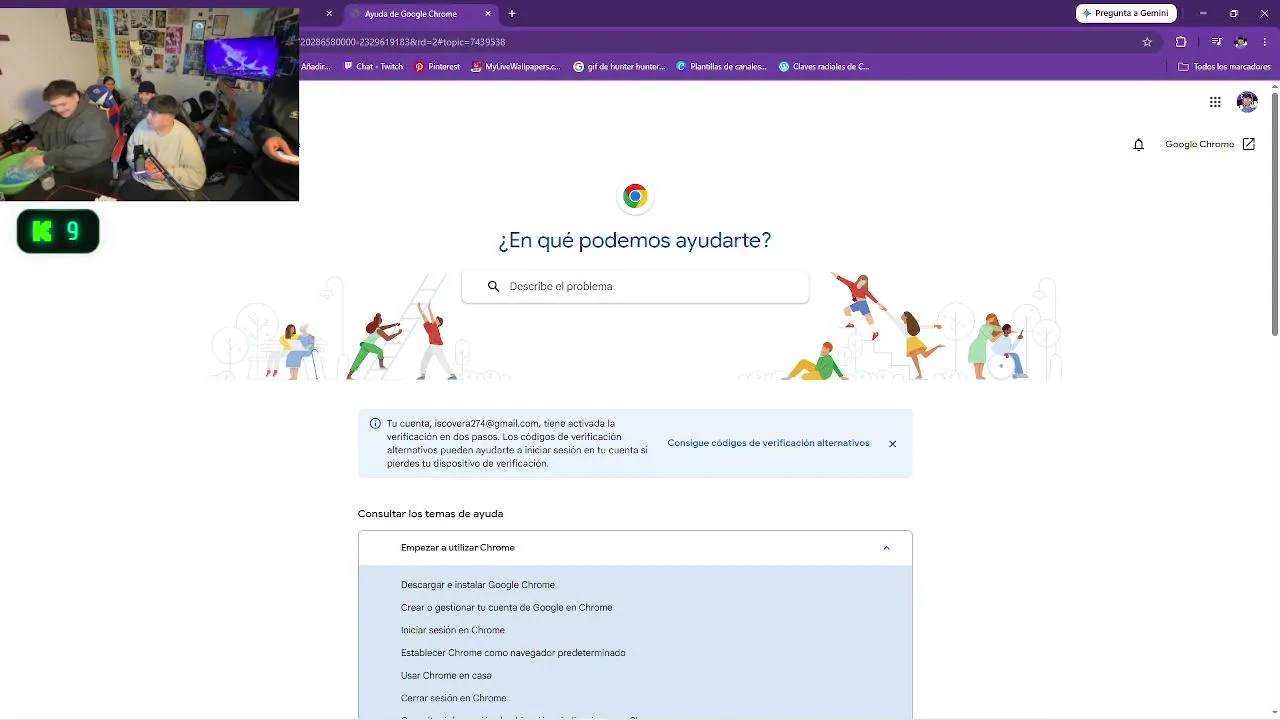
Task: Click the ¿En qué podemos ayudarte? heading
Action: point(635,241)
